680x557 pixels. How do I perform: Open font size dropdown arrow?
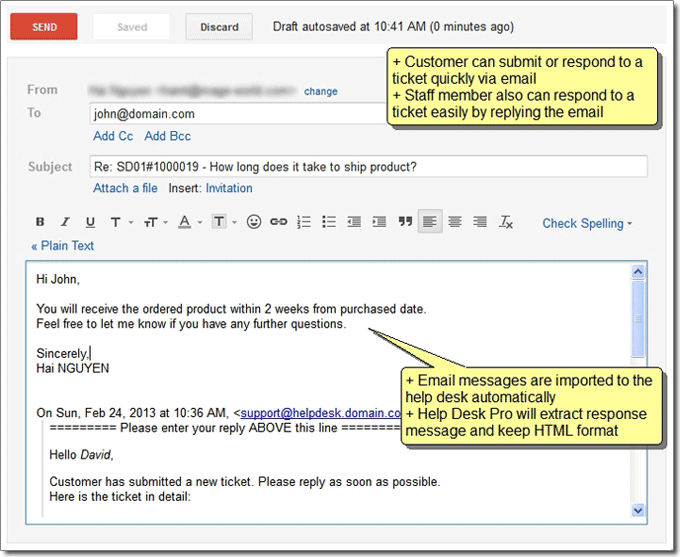[x=165, y=223]
